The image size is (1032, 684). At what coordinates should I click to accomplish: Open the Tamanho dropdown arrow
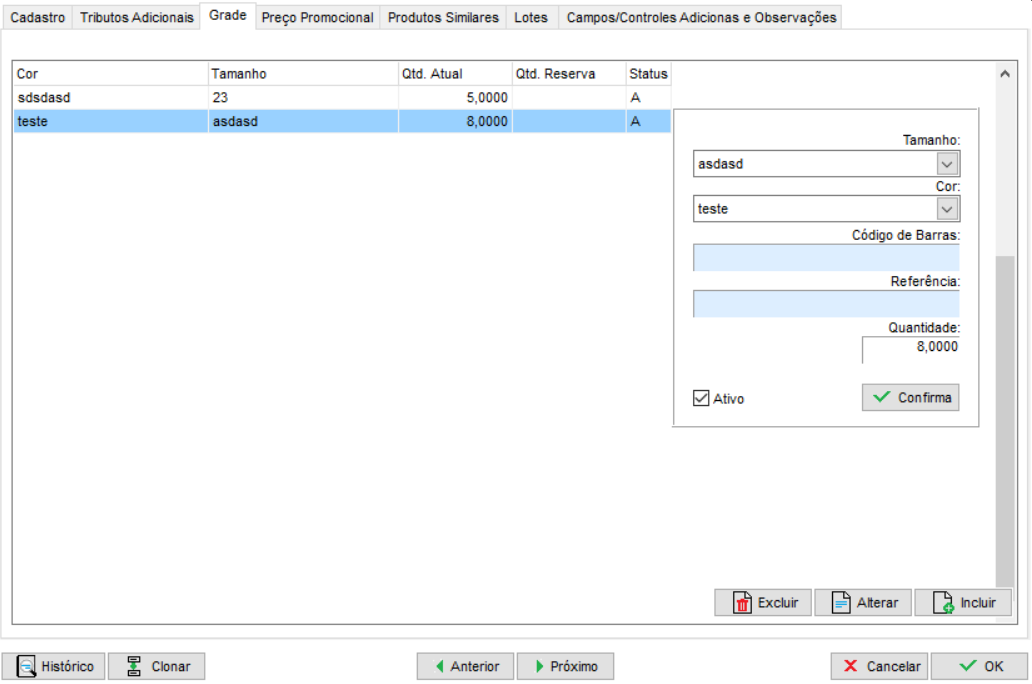coord(947,164)
